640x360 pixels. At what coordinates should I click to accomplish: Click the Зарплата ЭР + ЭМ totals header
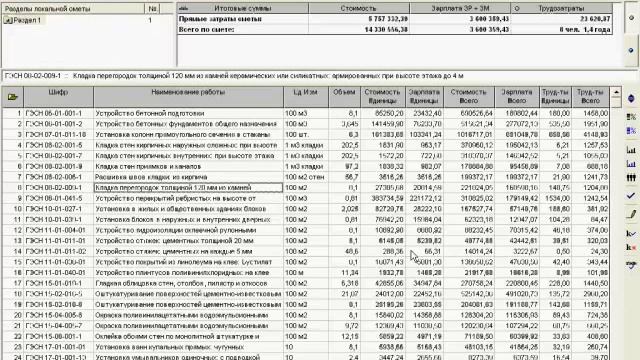[460, 8]
